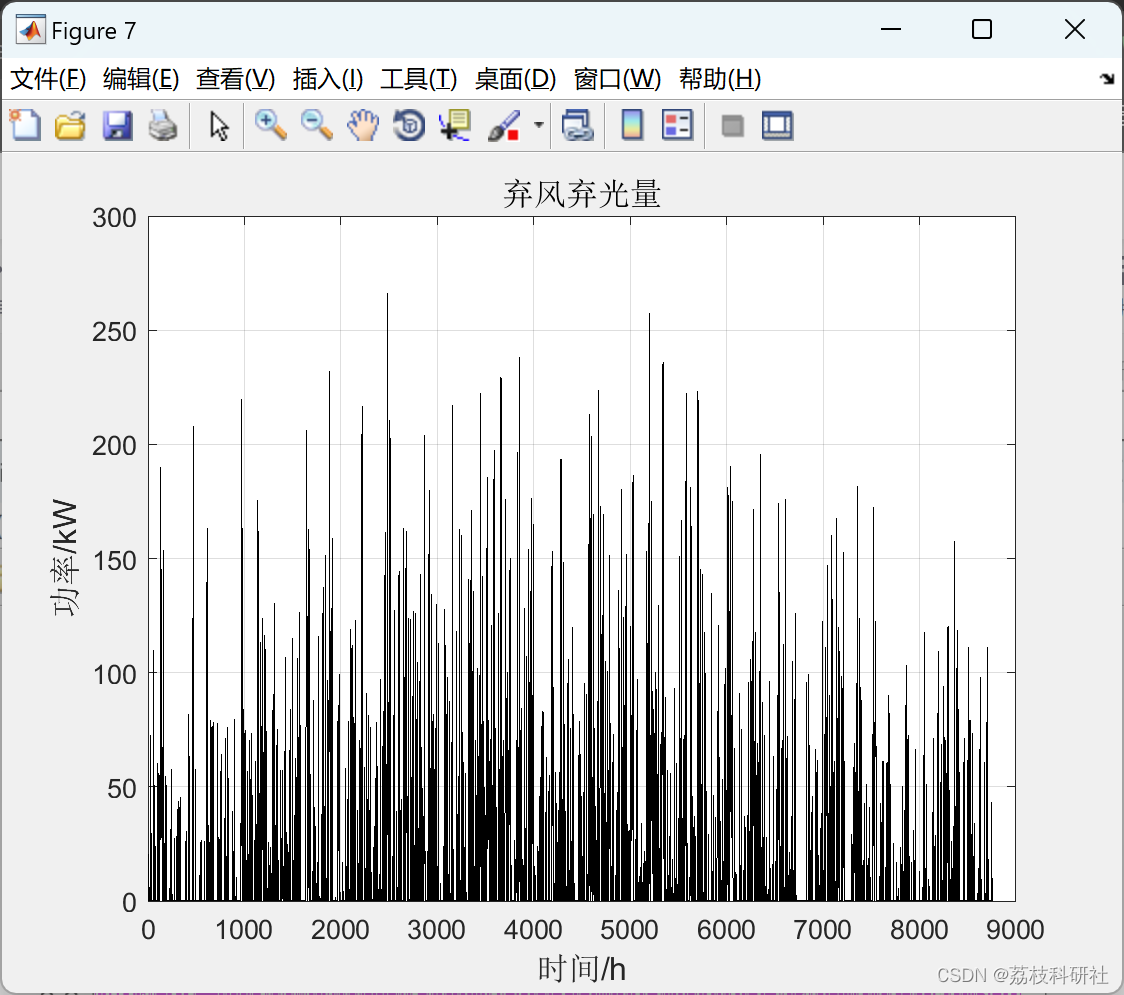Screen dimensions: 1124x995
Task: Select the Rotate 3D tool
Action: 409,125
